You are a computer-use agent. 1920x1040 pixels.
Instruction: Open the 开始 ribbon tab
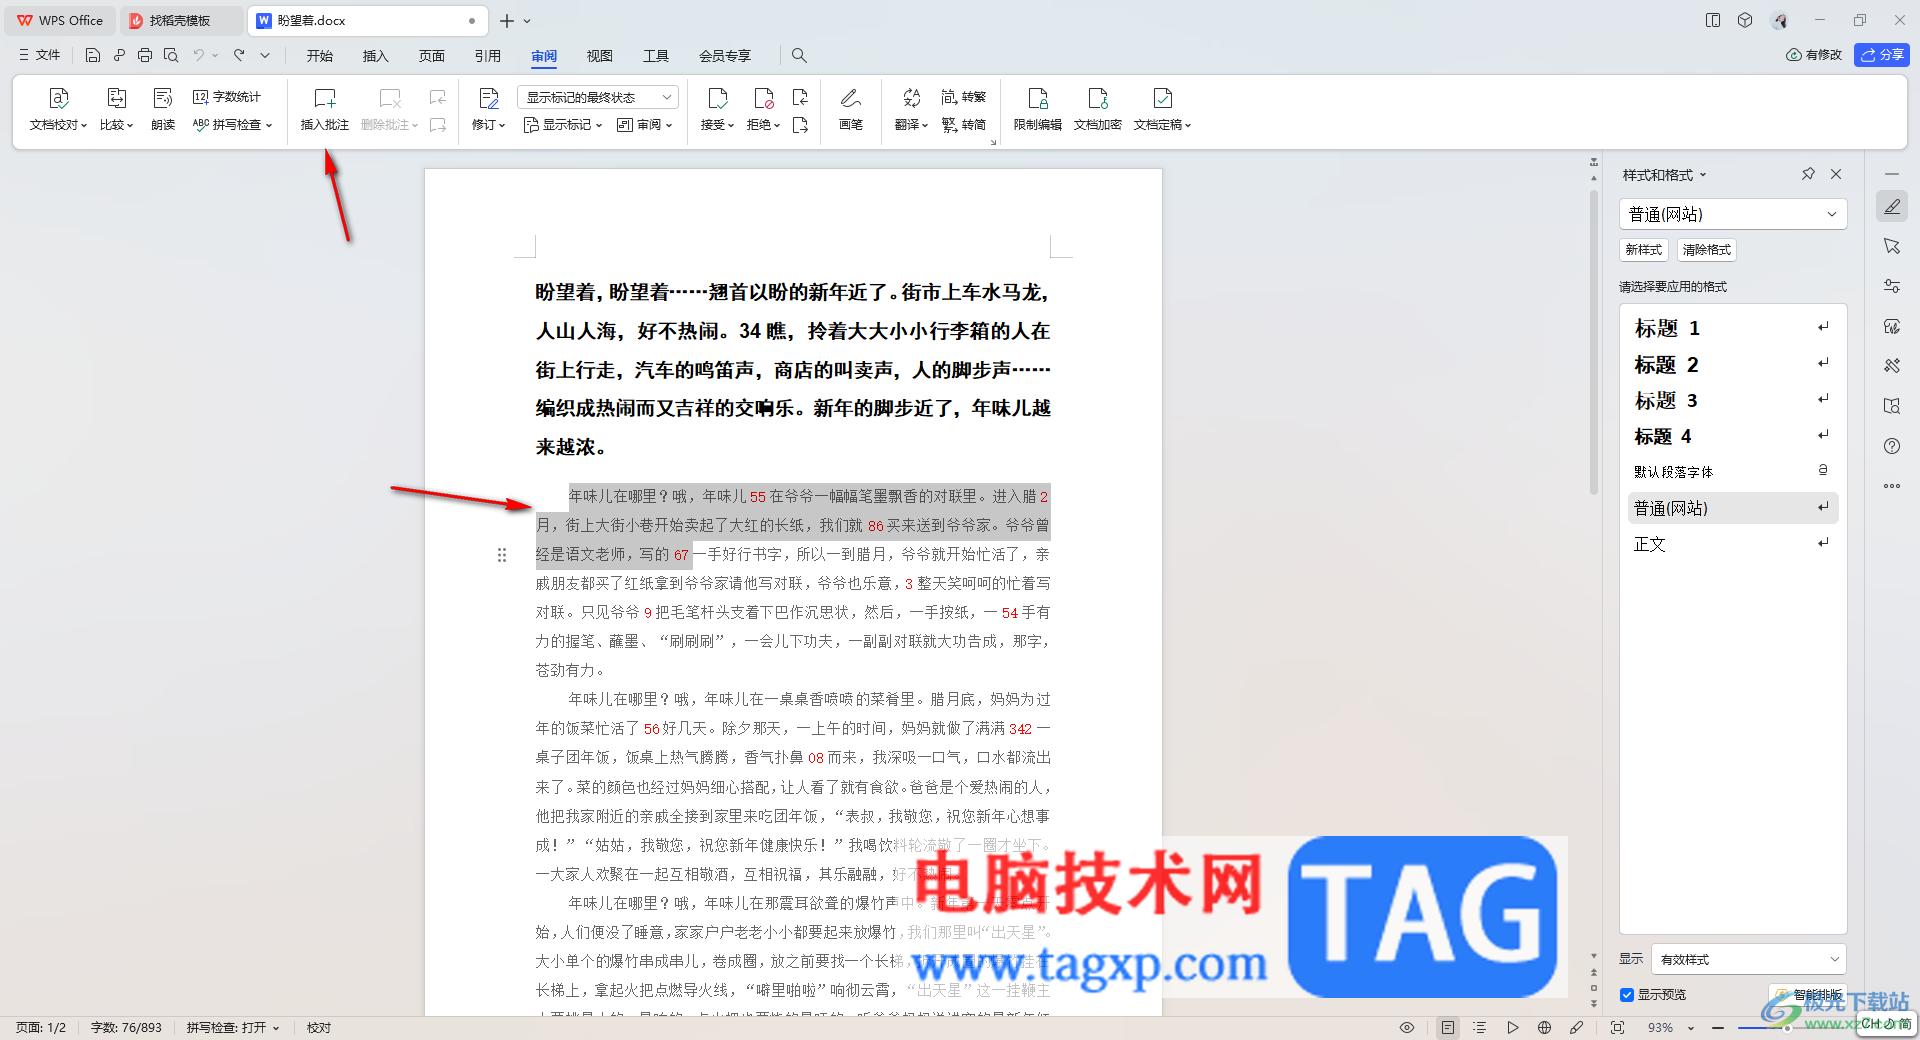(320, 55)
